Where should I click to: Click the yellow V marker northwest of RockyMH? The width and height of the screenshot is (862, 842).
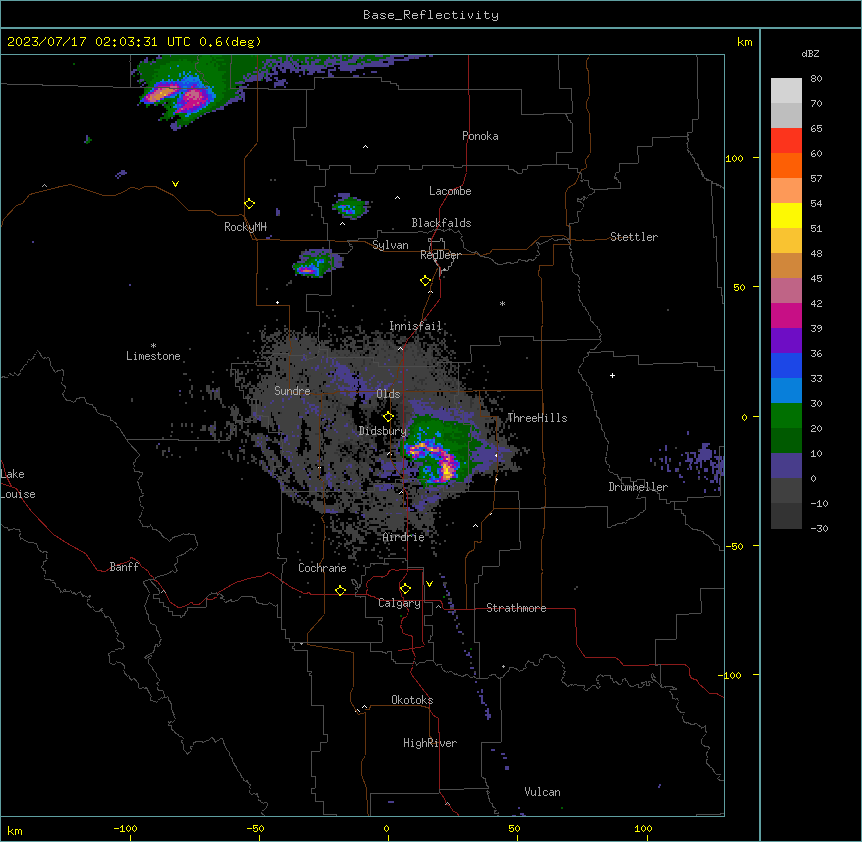175,184
